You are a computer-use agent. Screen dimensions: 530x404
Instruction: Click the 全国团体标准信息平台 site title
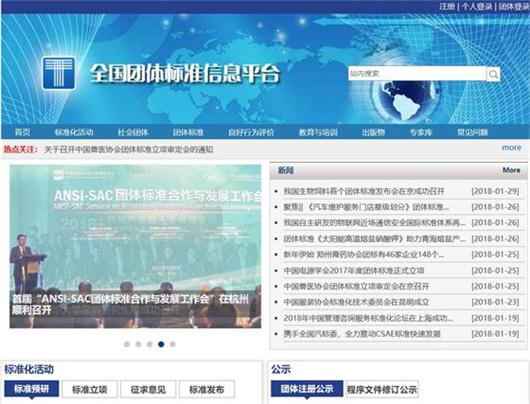[185, 73]
